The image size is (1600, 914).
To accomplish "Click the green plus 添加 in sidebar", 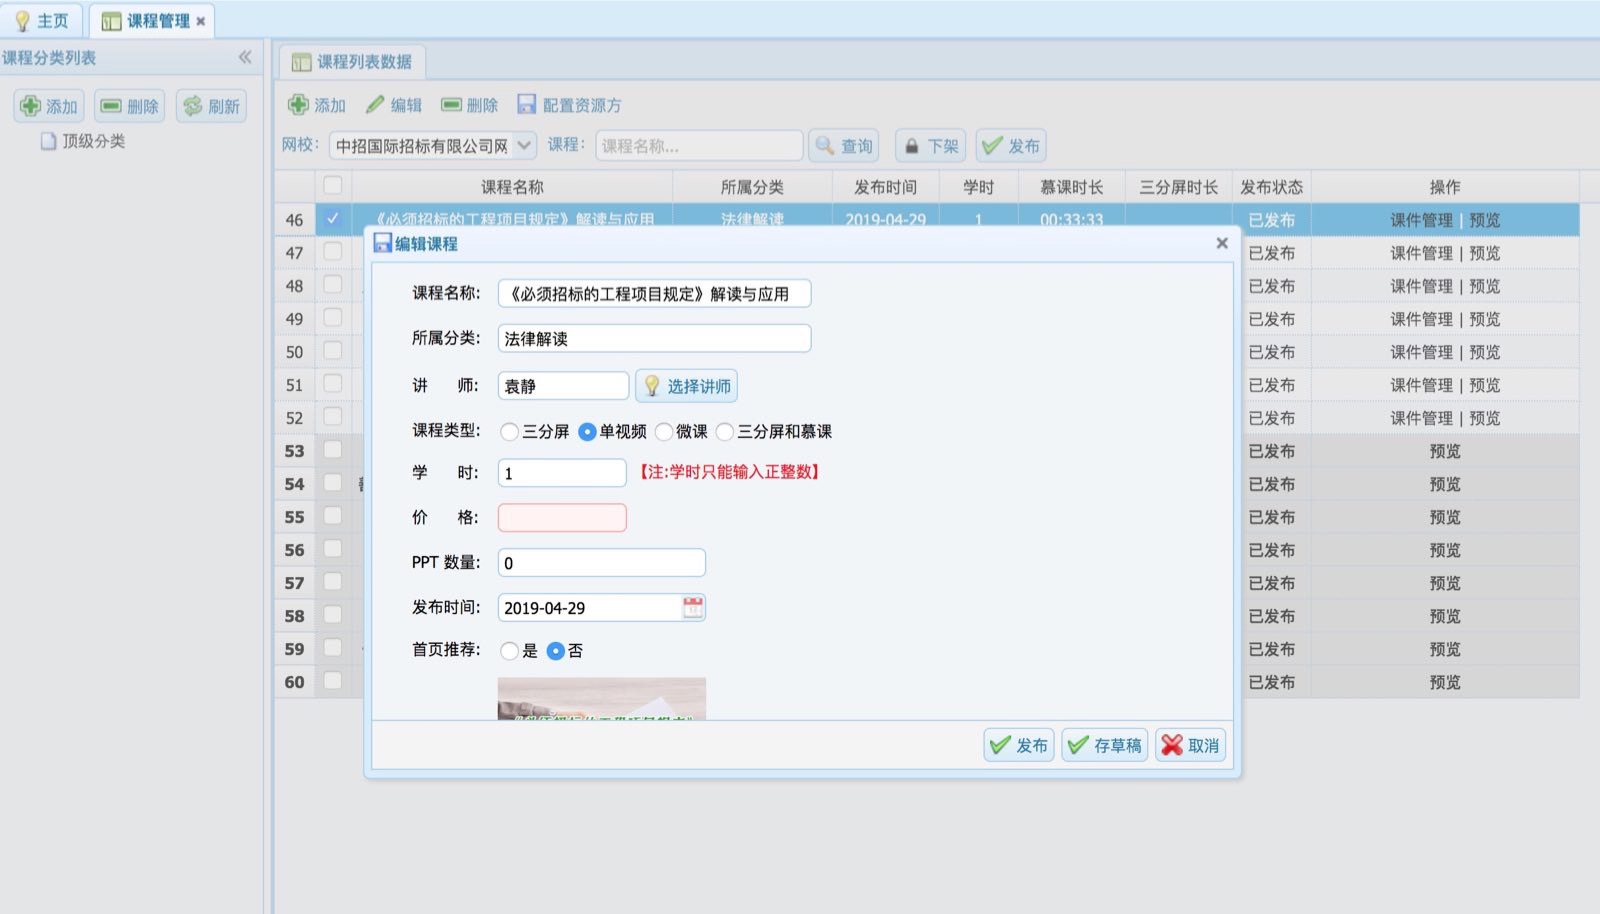I will [x=48, y=106].
